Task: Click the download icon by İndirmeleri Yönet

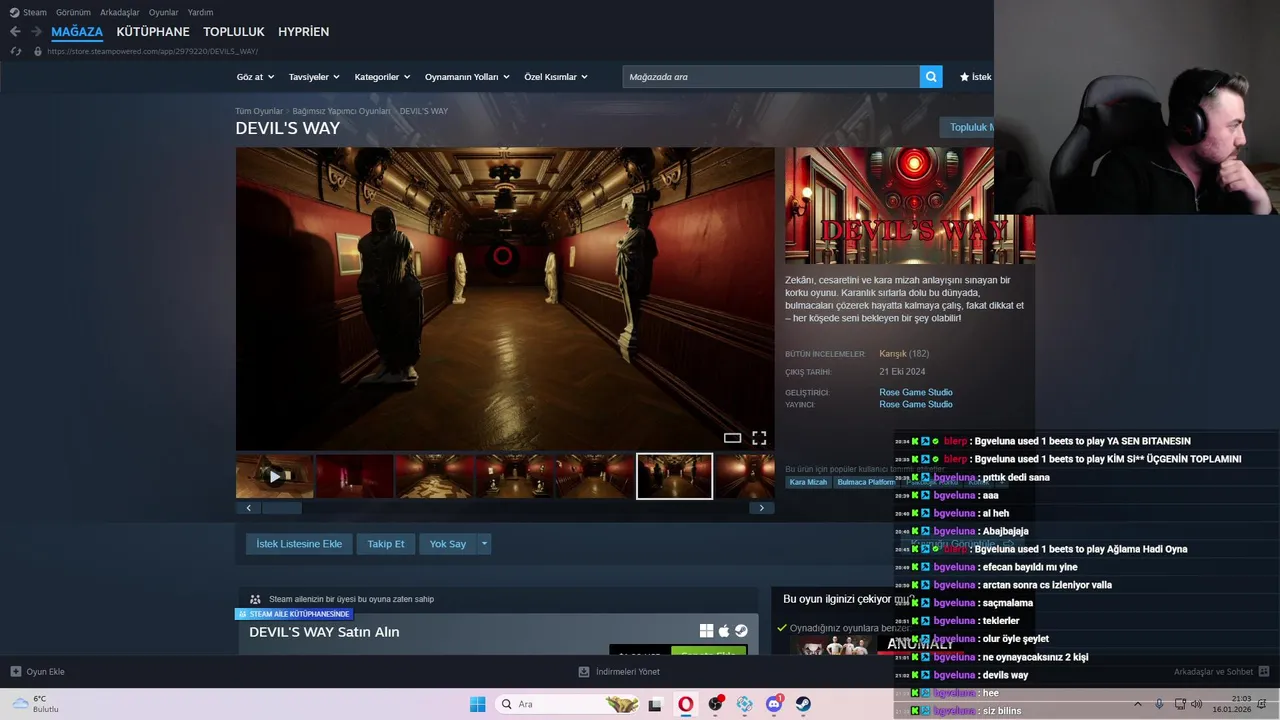Action: pos(585,672)
